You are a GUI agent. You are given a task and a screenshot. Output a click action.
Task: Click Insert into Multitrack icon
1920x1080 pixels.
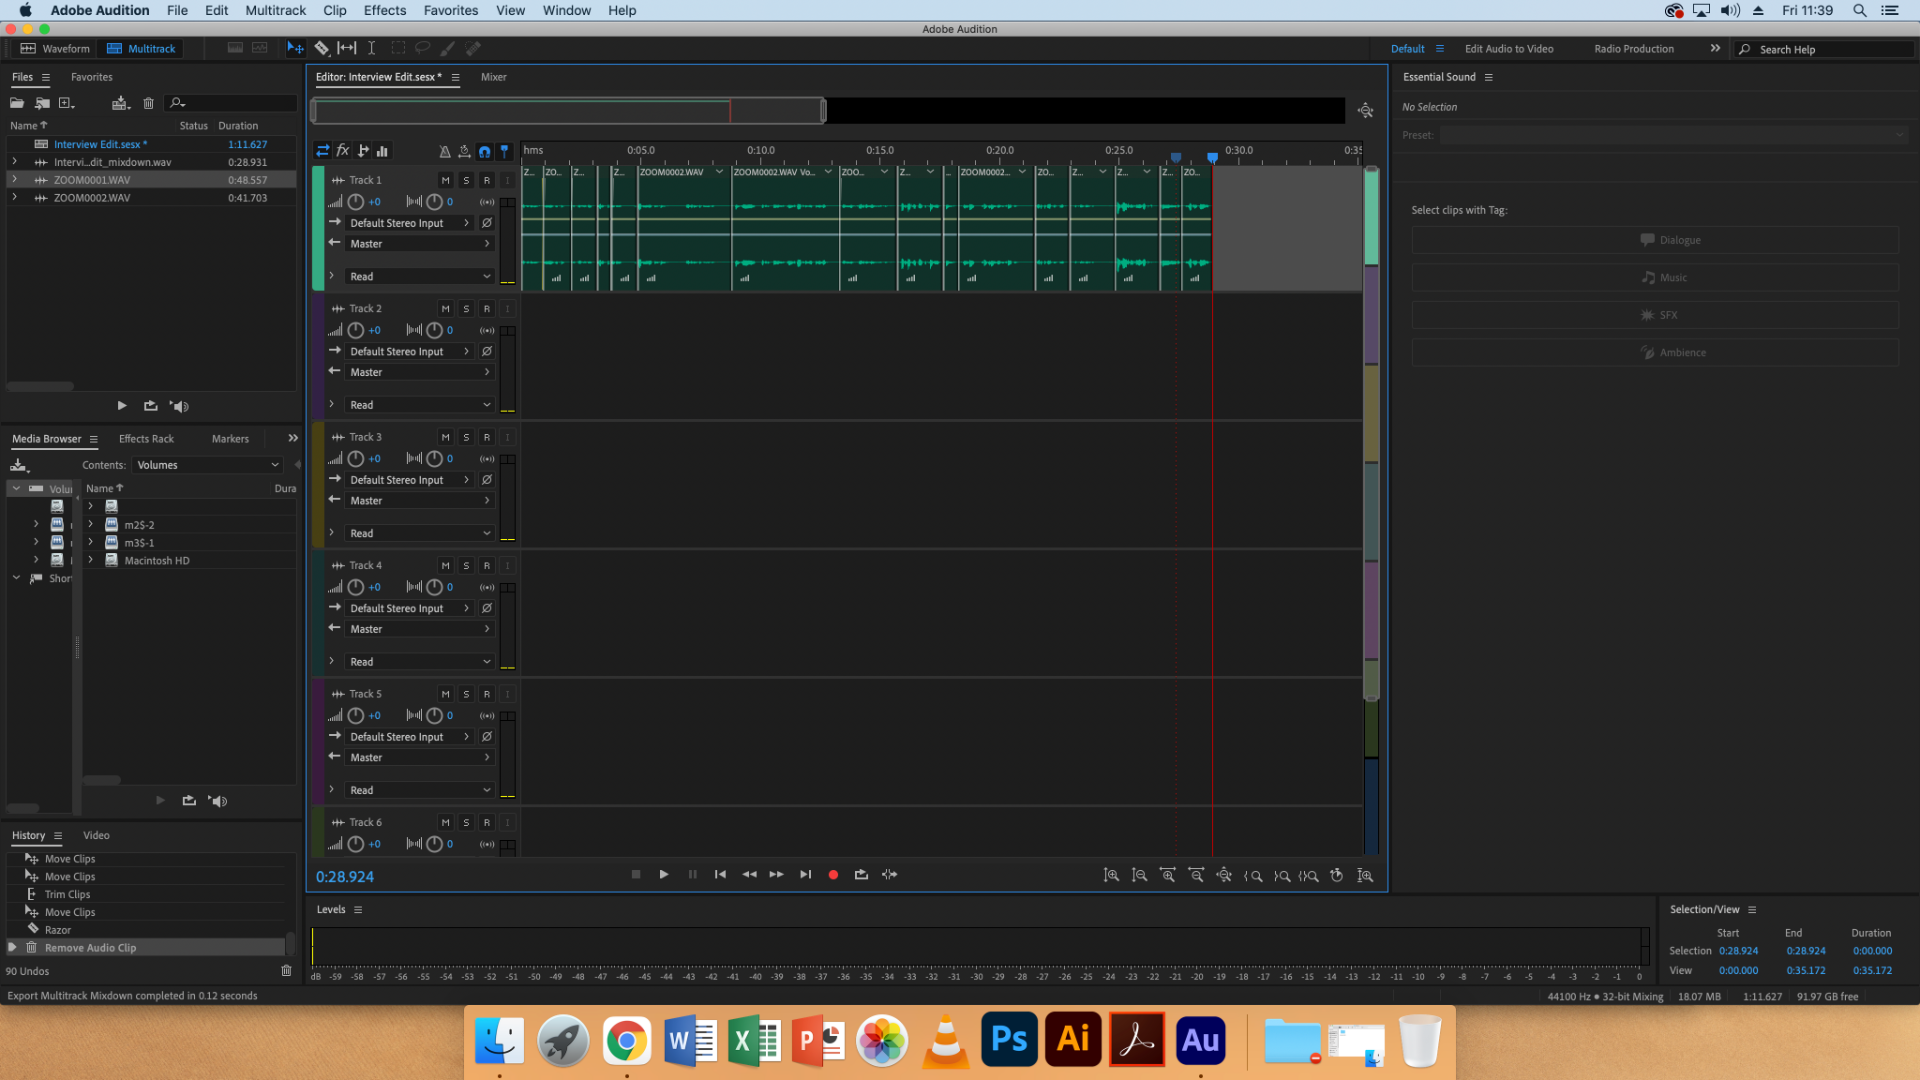(x=121, y=103)
